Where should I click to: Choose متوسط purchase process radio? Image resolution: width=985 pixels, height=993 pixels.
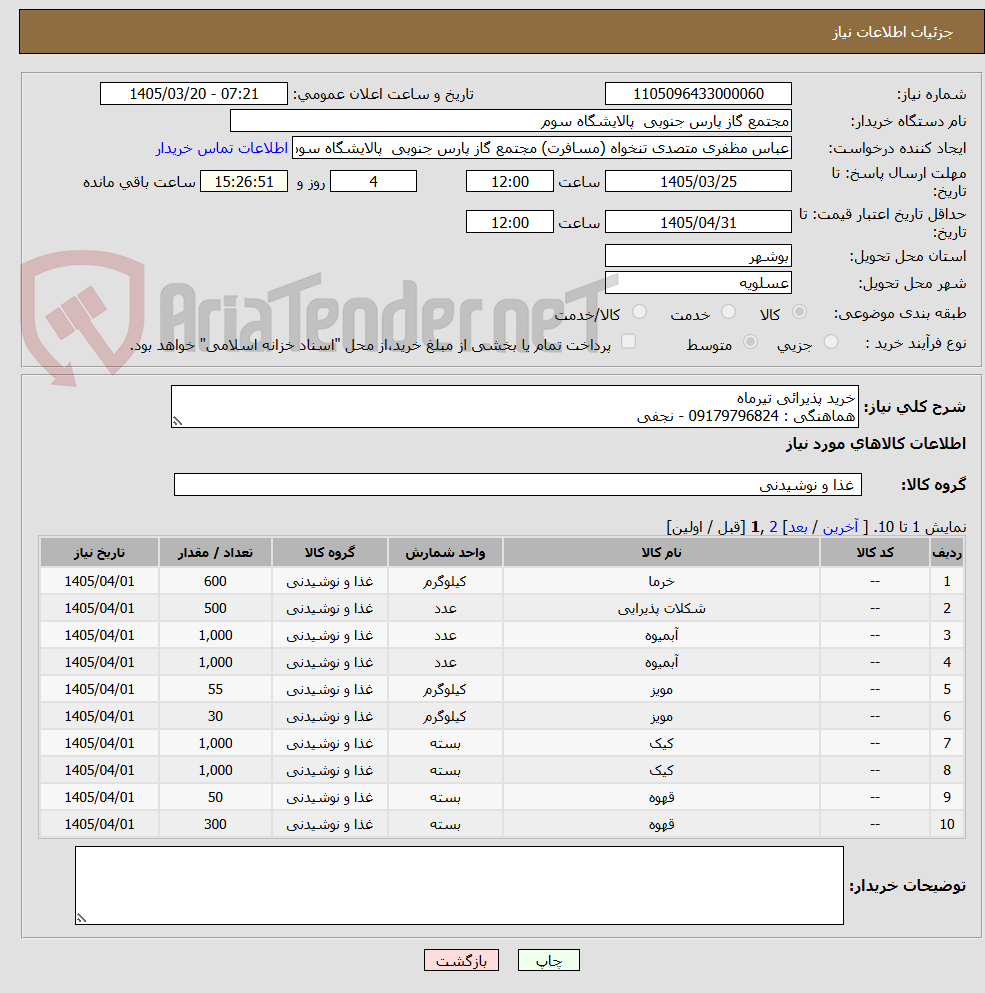[751, 342]
